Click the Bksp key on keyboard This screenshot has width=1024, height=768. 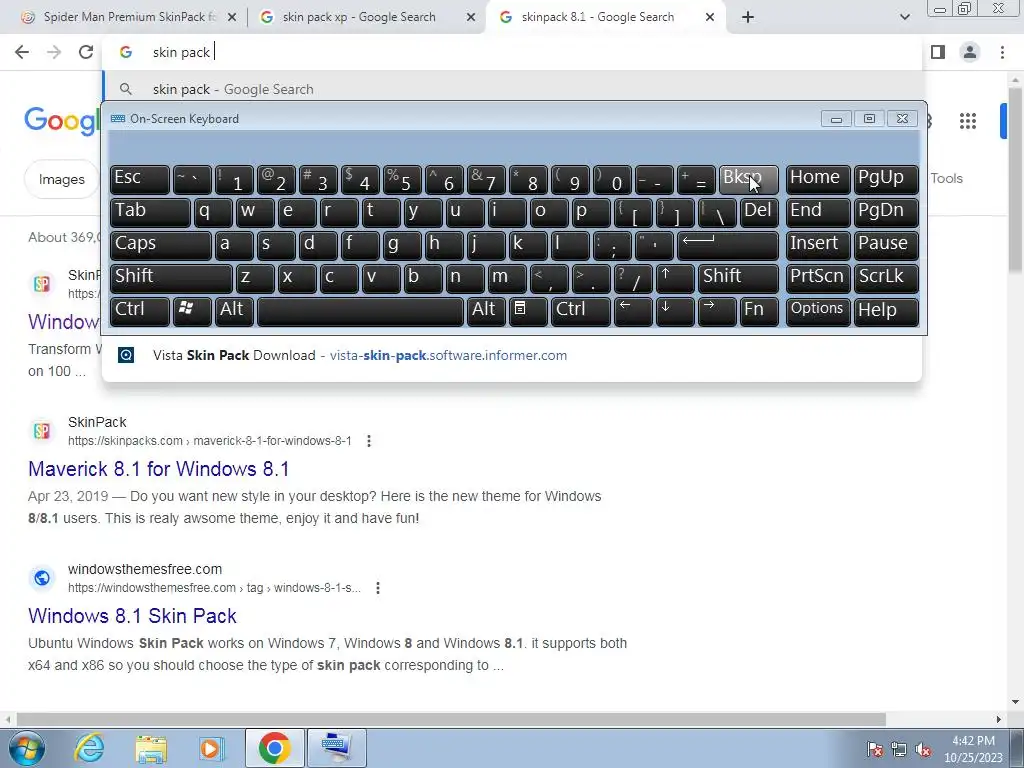pyautogui.click(x=748, y=180)
